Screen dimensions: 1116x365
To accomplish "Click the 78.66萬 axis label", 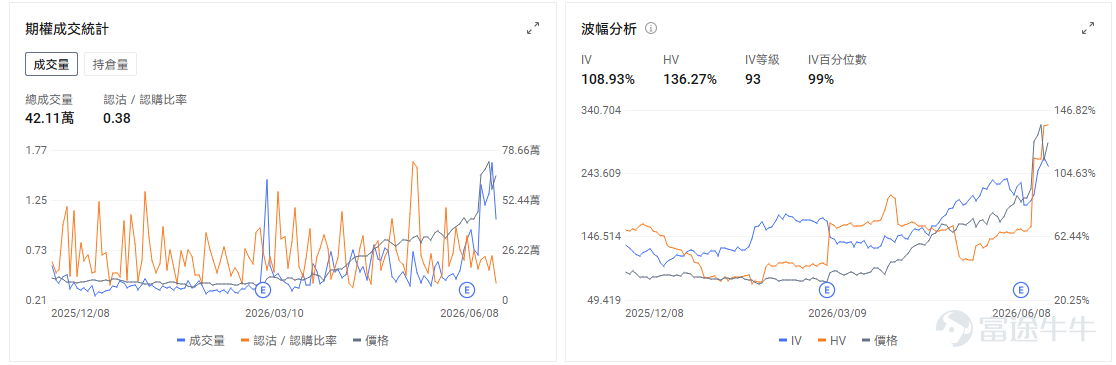I will (521, 150).
